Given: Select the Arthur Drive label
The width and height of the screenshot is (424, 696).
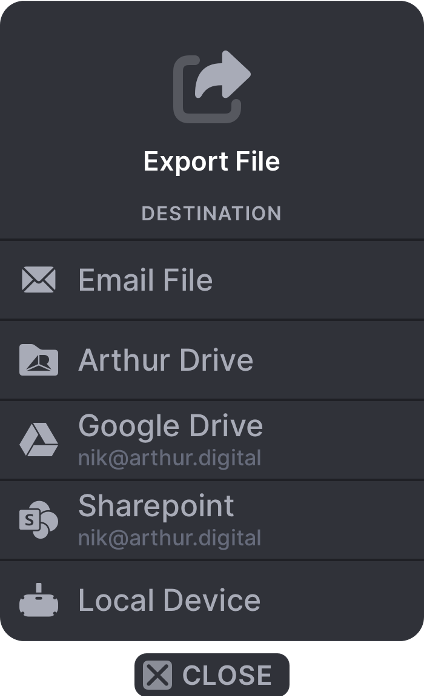Looking at the screenshot, I should [166, 360].
